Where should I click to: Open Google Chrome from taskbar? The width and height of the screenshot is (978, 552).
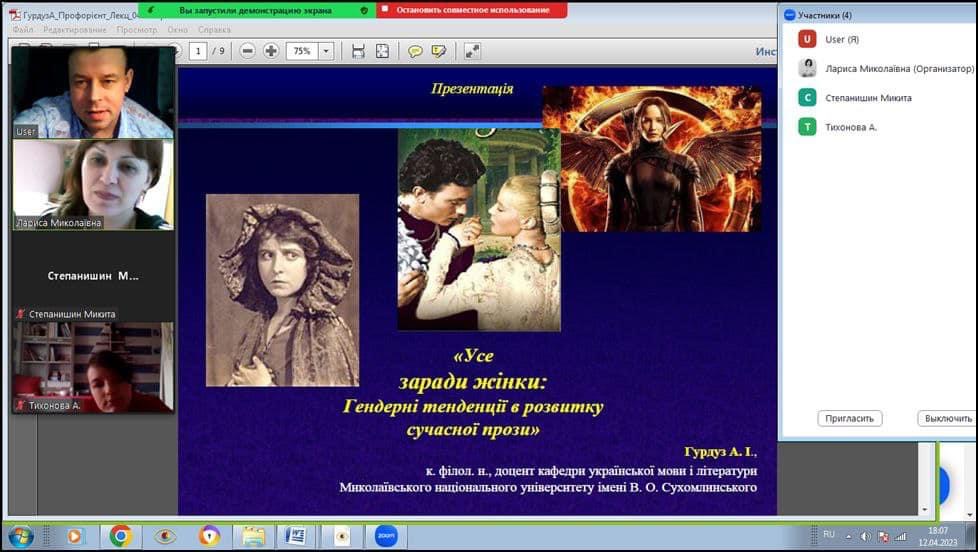pyautogui.click(x=120, y=536)
